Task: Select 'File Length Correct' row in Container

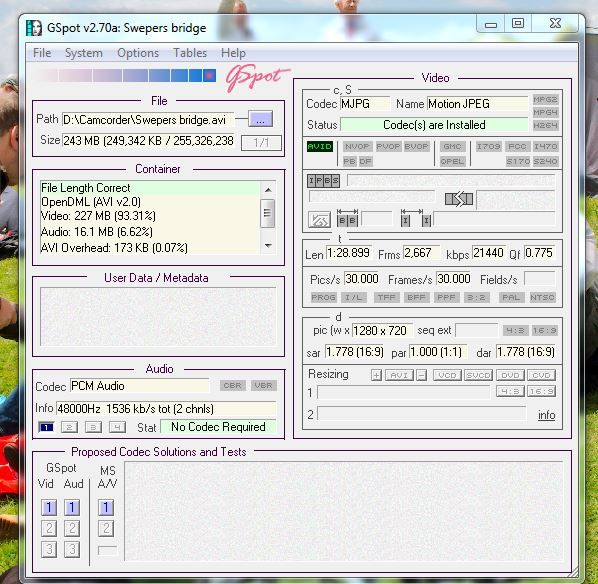Action: click(150, 188)
